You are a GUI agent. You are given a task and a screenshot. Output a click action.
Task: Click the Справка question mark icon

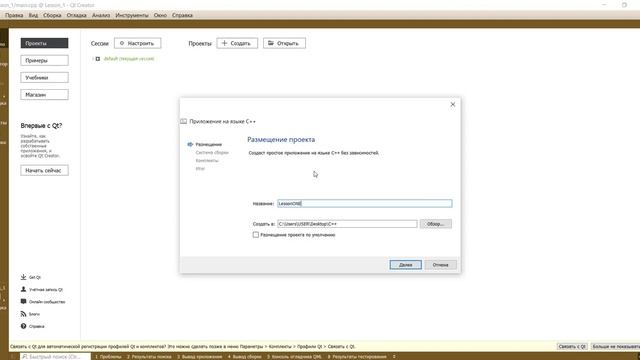(x=23, y=326)
